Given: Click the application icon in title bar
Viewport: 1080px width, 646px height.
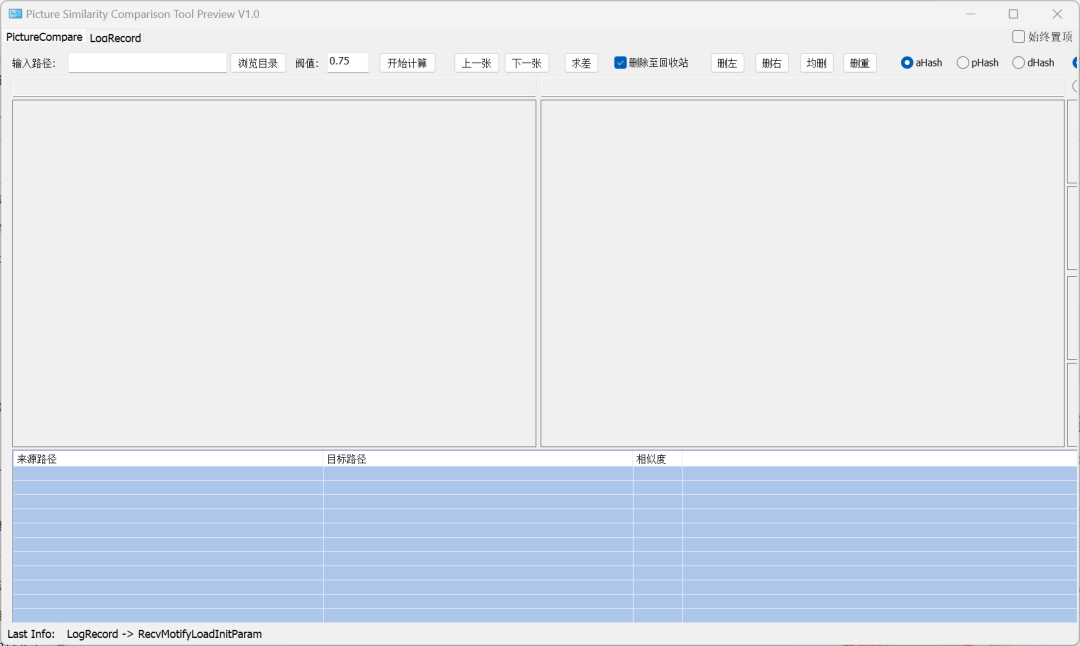Looking at the screenshot, I should click(x=15, y=14).
